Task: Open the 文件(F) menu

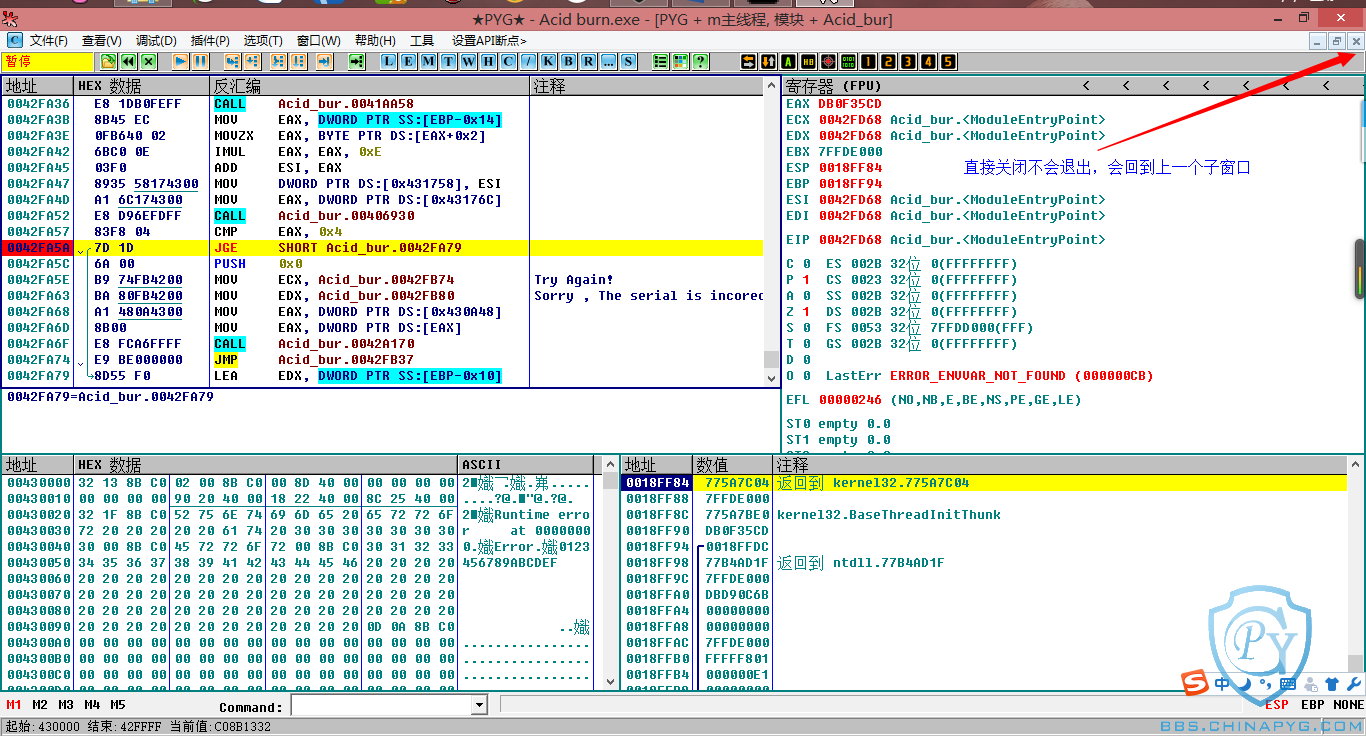Action: pyautogui.click(x=48, y=41)
